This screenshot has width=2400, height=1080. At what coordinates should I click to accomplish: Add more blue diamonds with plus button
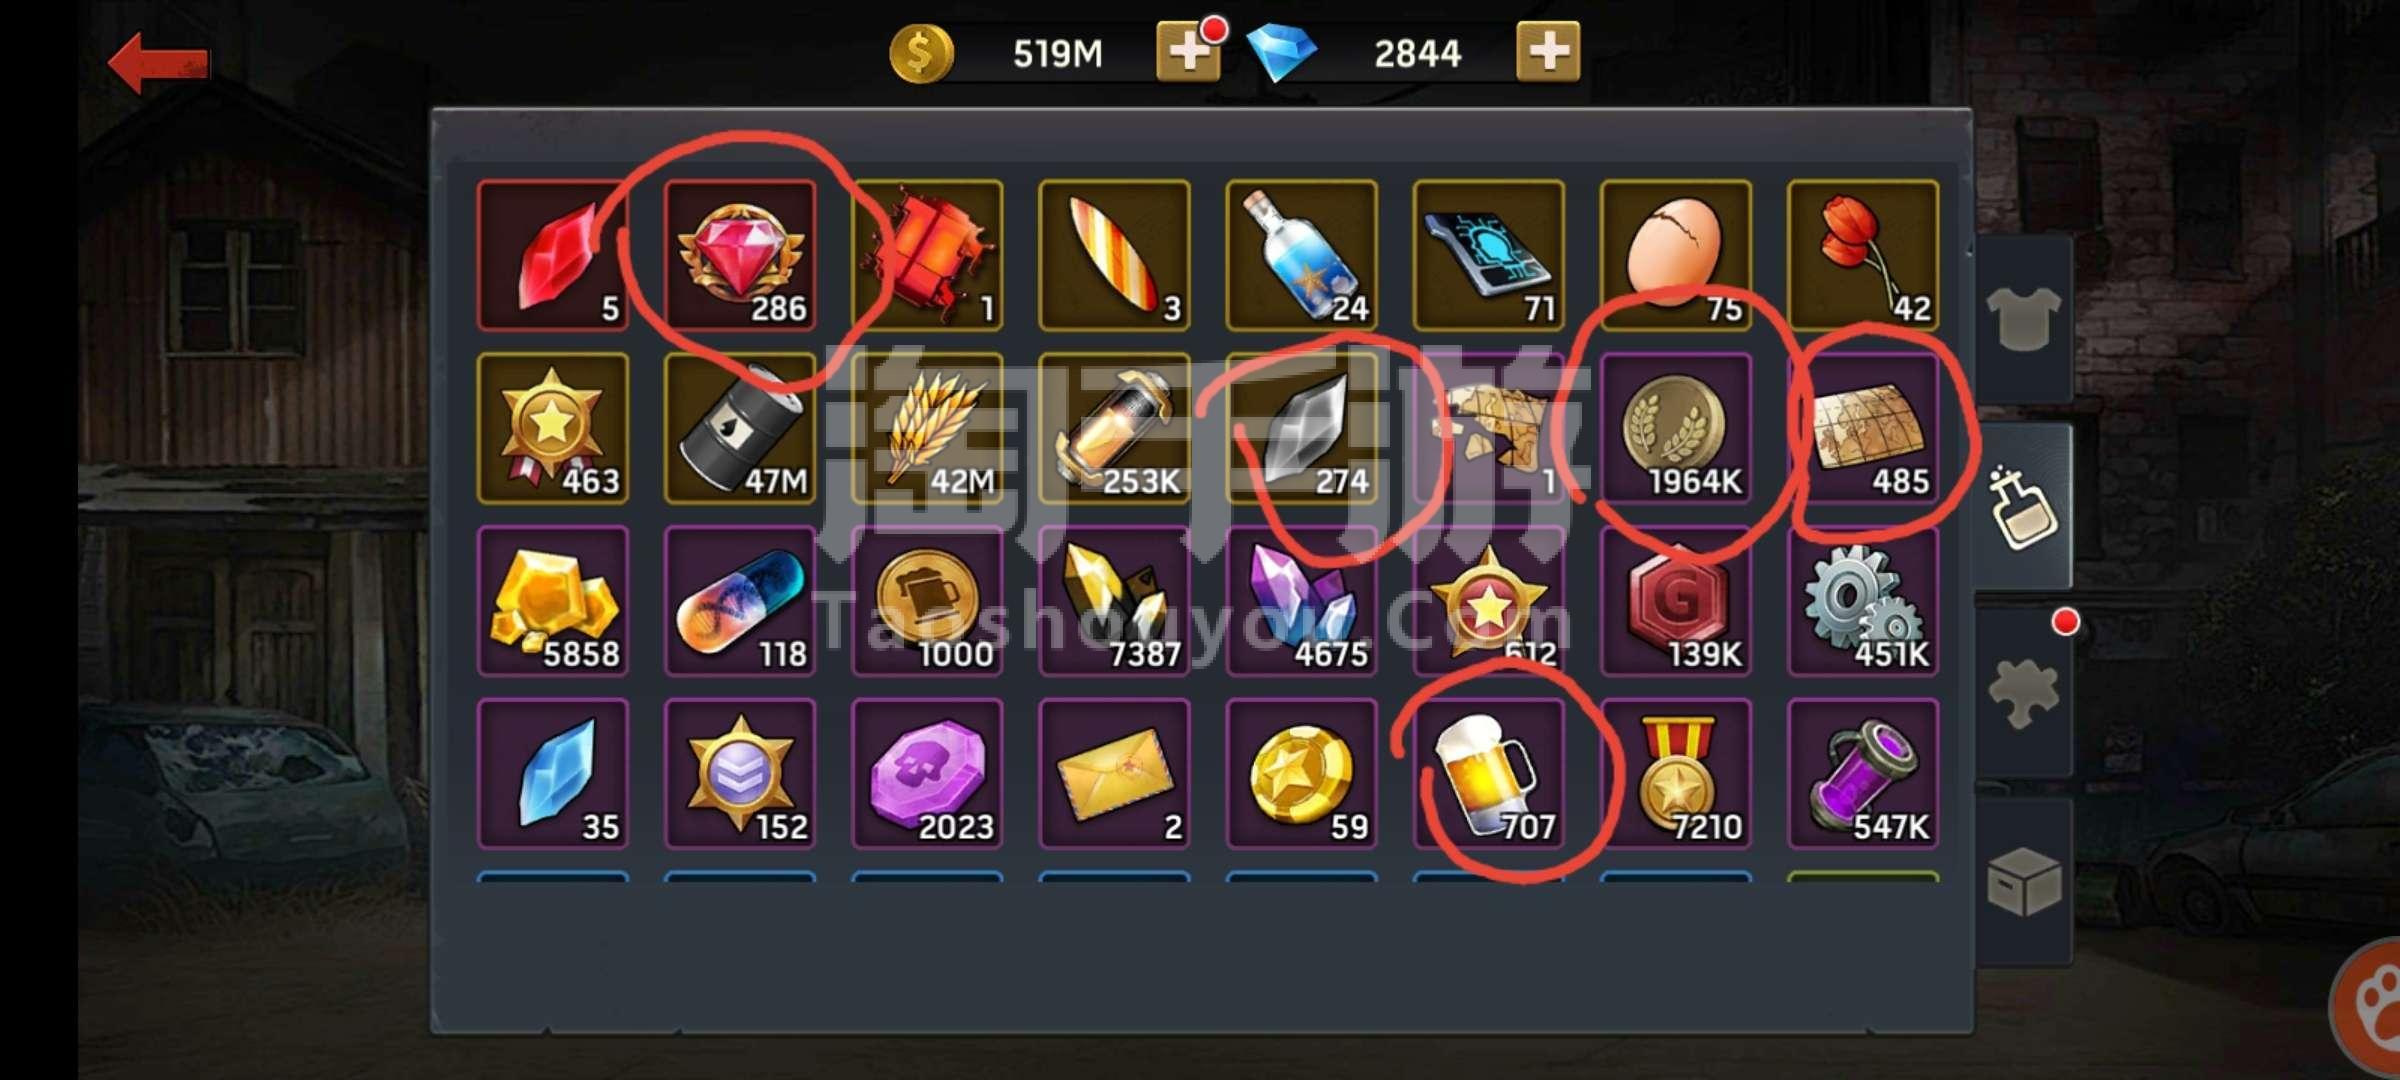pyautogui.click(x=1548, y=51)
